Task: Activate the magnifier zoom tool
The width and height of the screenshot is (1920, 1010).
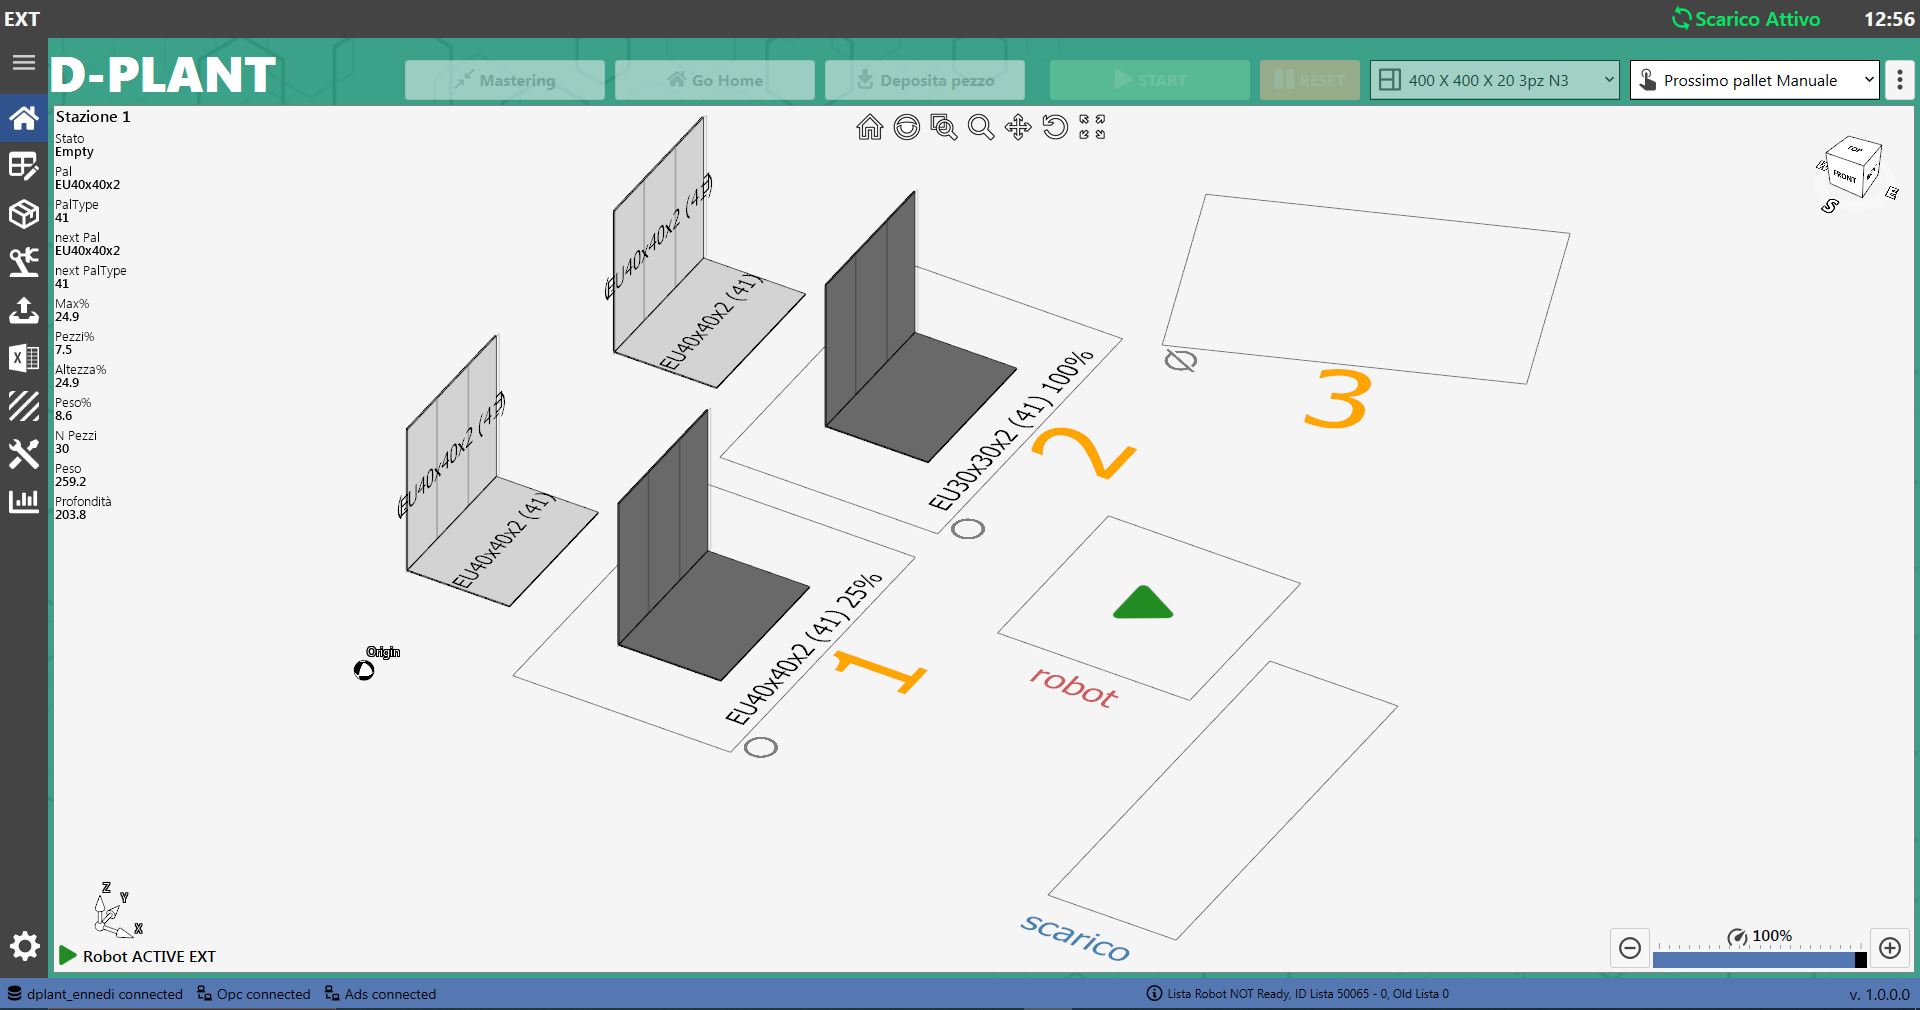Action: [x=981, y=127]
